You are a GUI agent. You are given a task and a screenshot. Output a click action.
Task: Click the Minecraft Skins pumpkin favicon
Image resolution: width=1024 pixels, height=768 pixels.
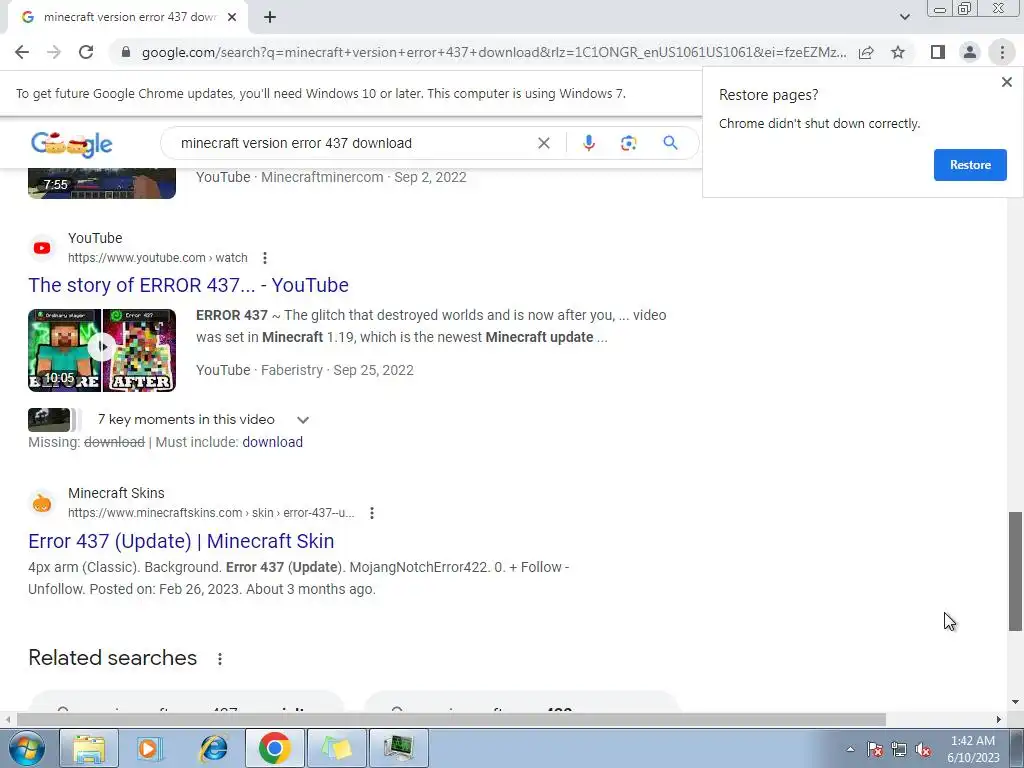click(x=42, y=503)
